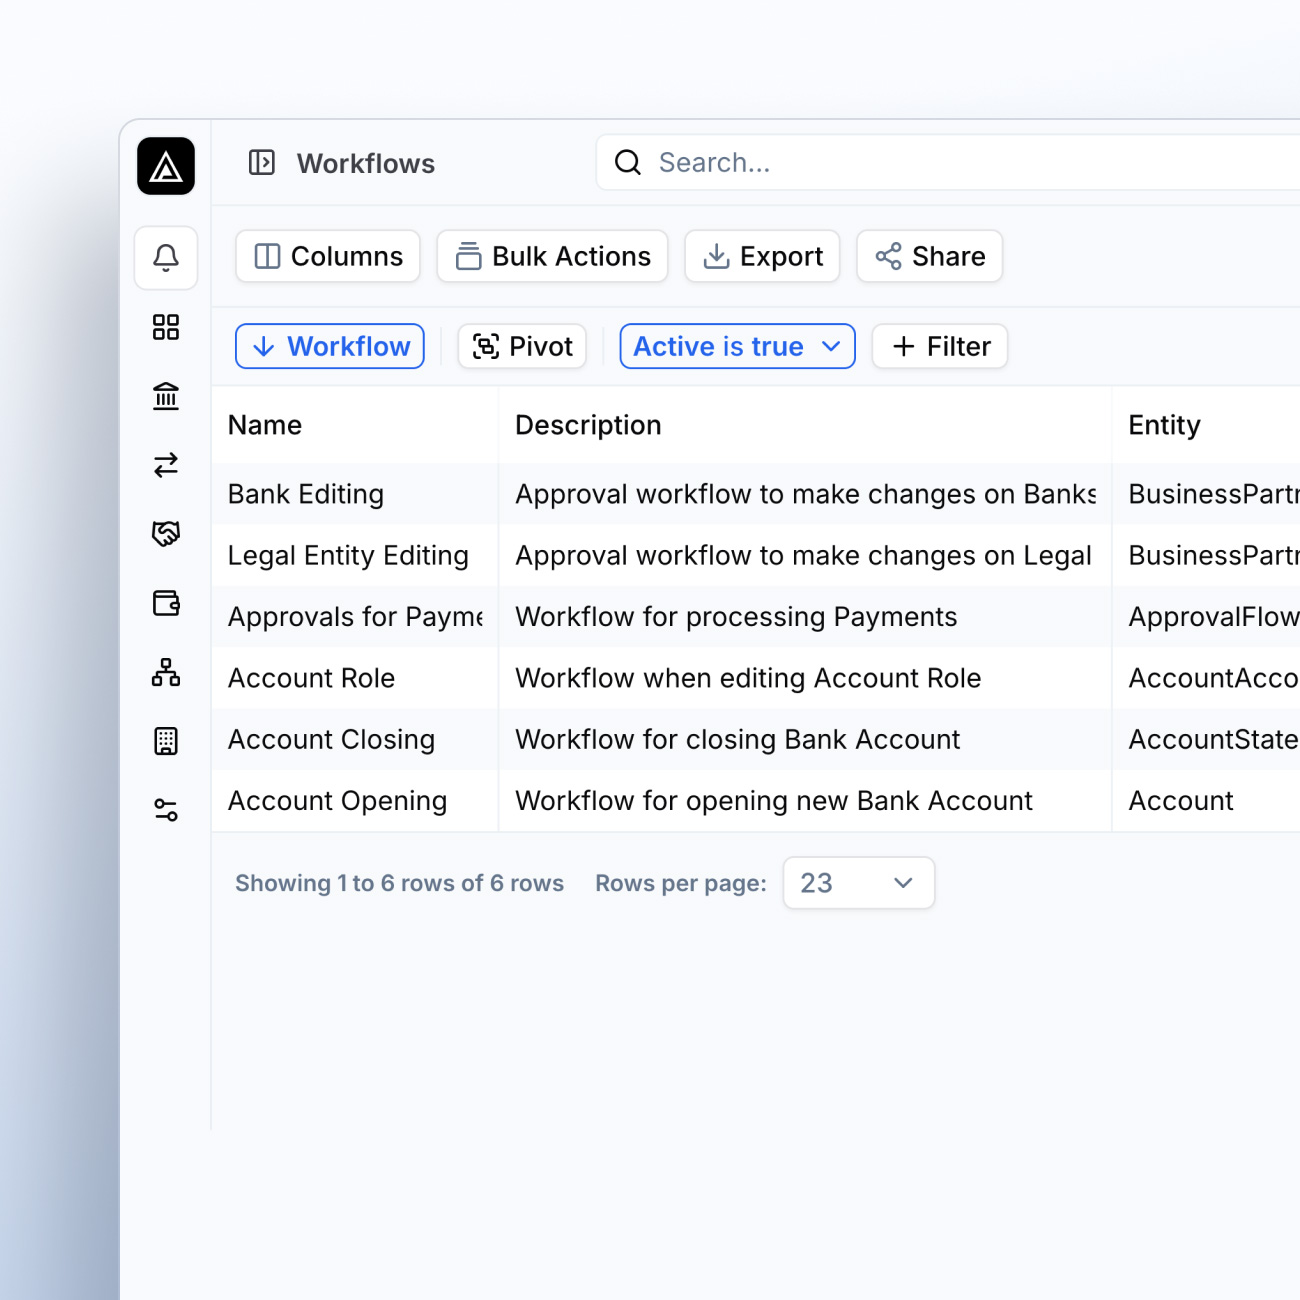Click the office building icon in sidebar
The image size is (1300, 1300).
coord(166,741)
